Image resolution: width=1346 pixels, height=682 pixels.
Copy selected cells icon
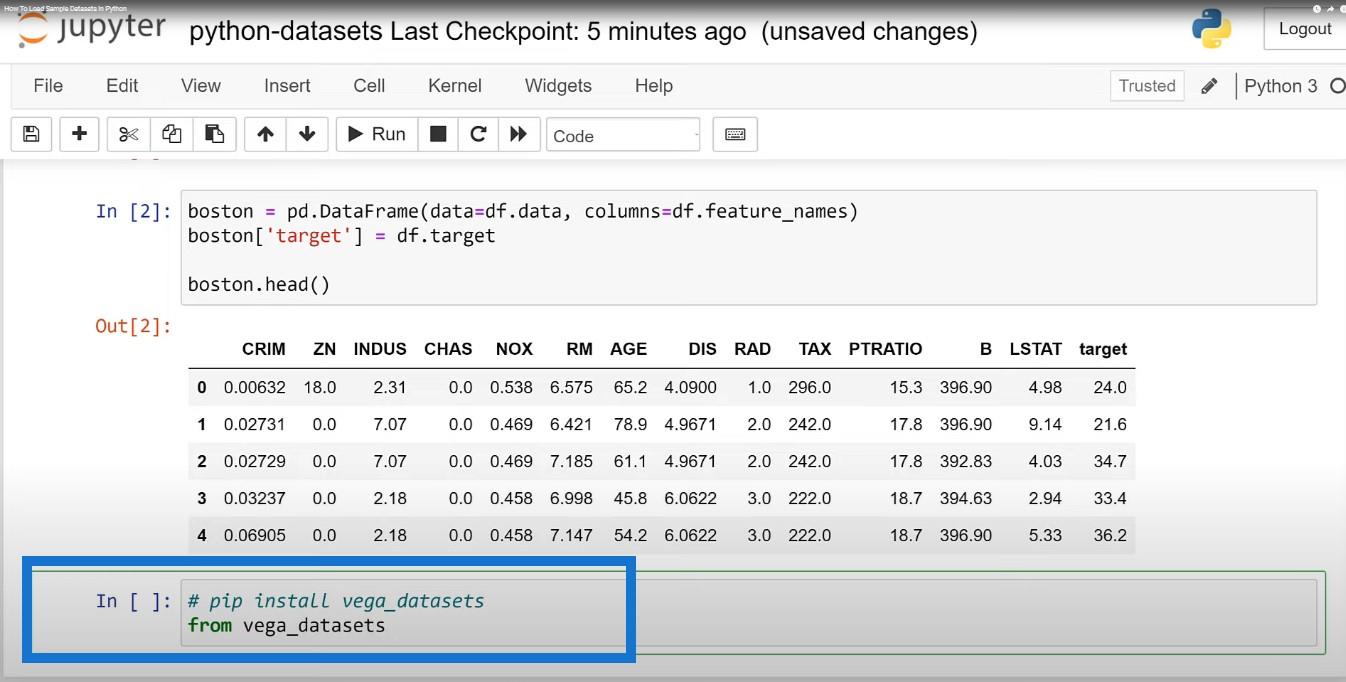[x=172, y=134]
